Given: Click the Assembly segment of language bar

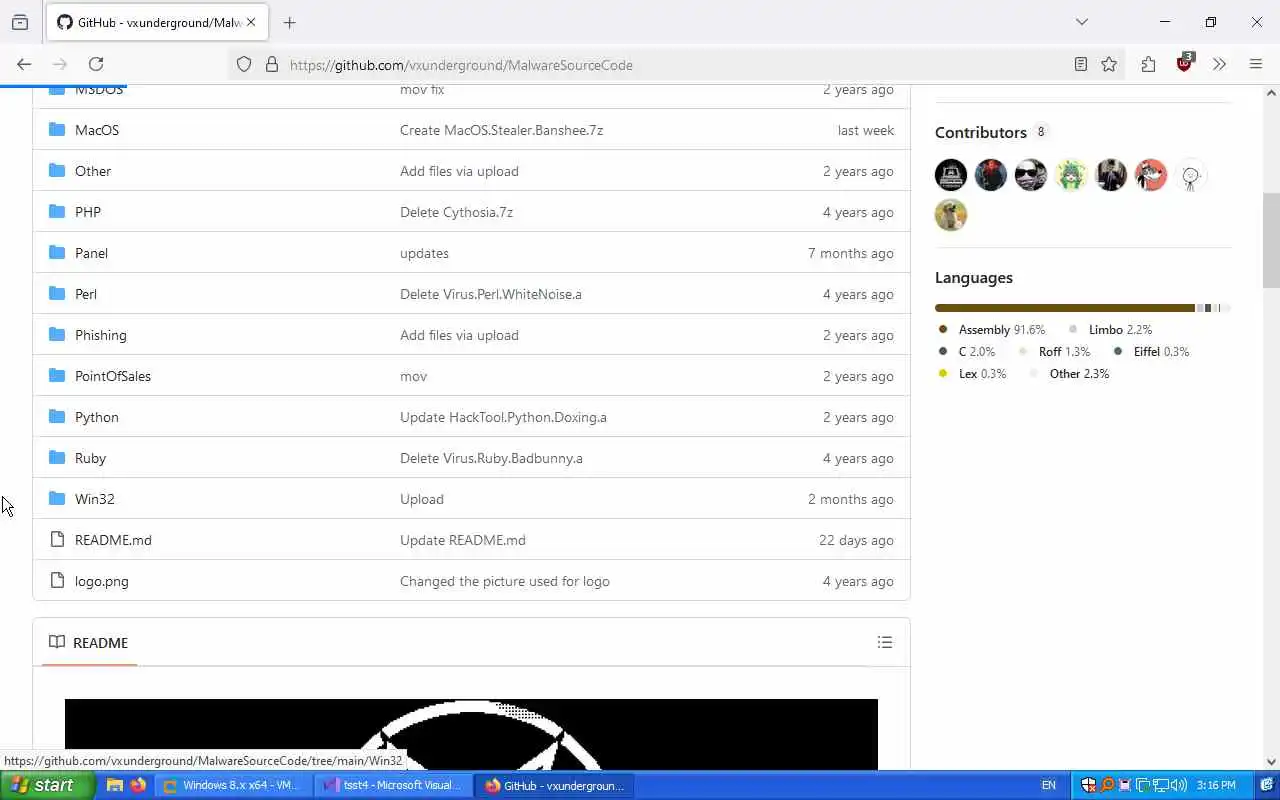Looking at the screenshot, I should pos(1065,308).
